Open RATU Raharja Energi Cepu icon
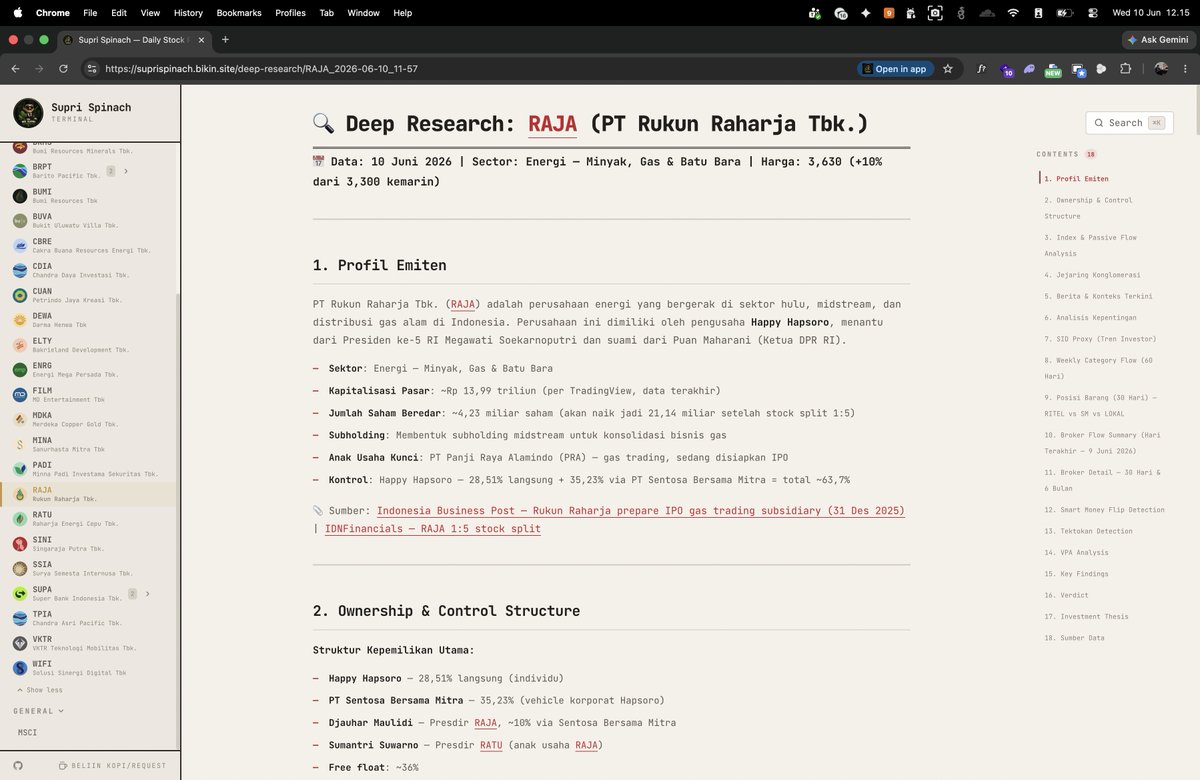This screenshot has height=780, width=1200. (x=20, y=519)
